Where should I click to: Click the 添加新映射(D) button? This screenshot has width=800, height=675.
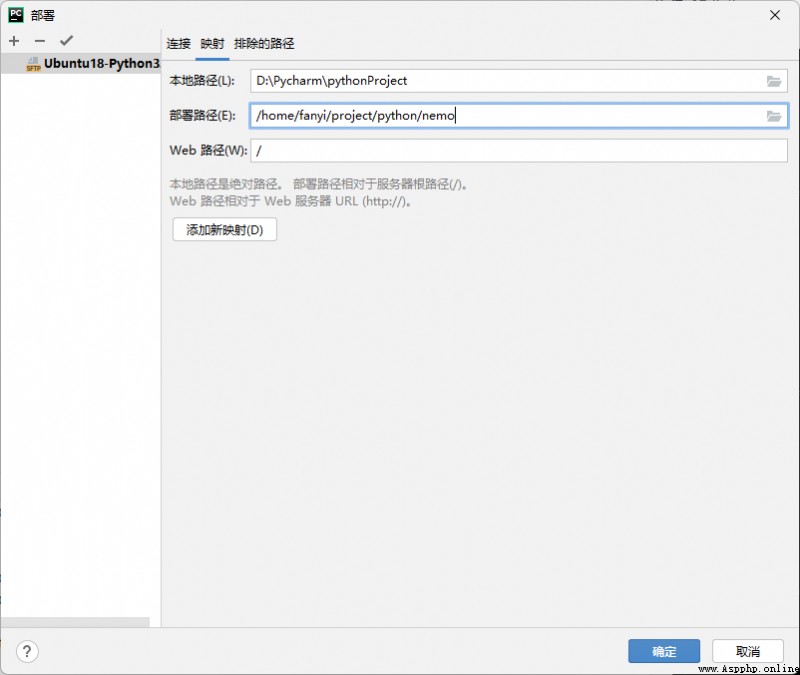pyautogui.click(x=224, y=230)
